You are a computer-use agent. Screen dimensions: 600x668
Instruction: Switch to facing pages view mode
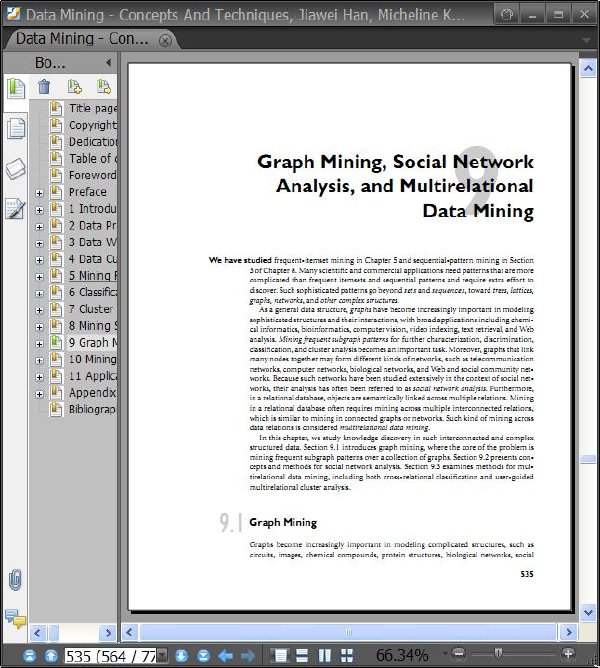(x=324, y=655)
